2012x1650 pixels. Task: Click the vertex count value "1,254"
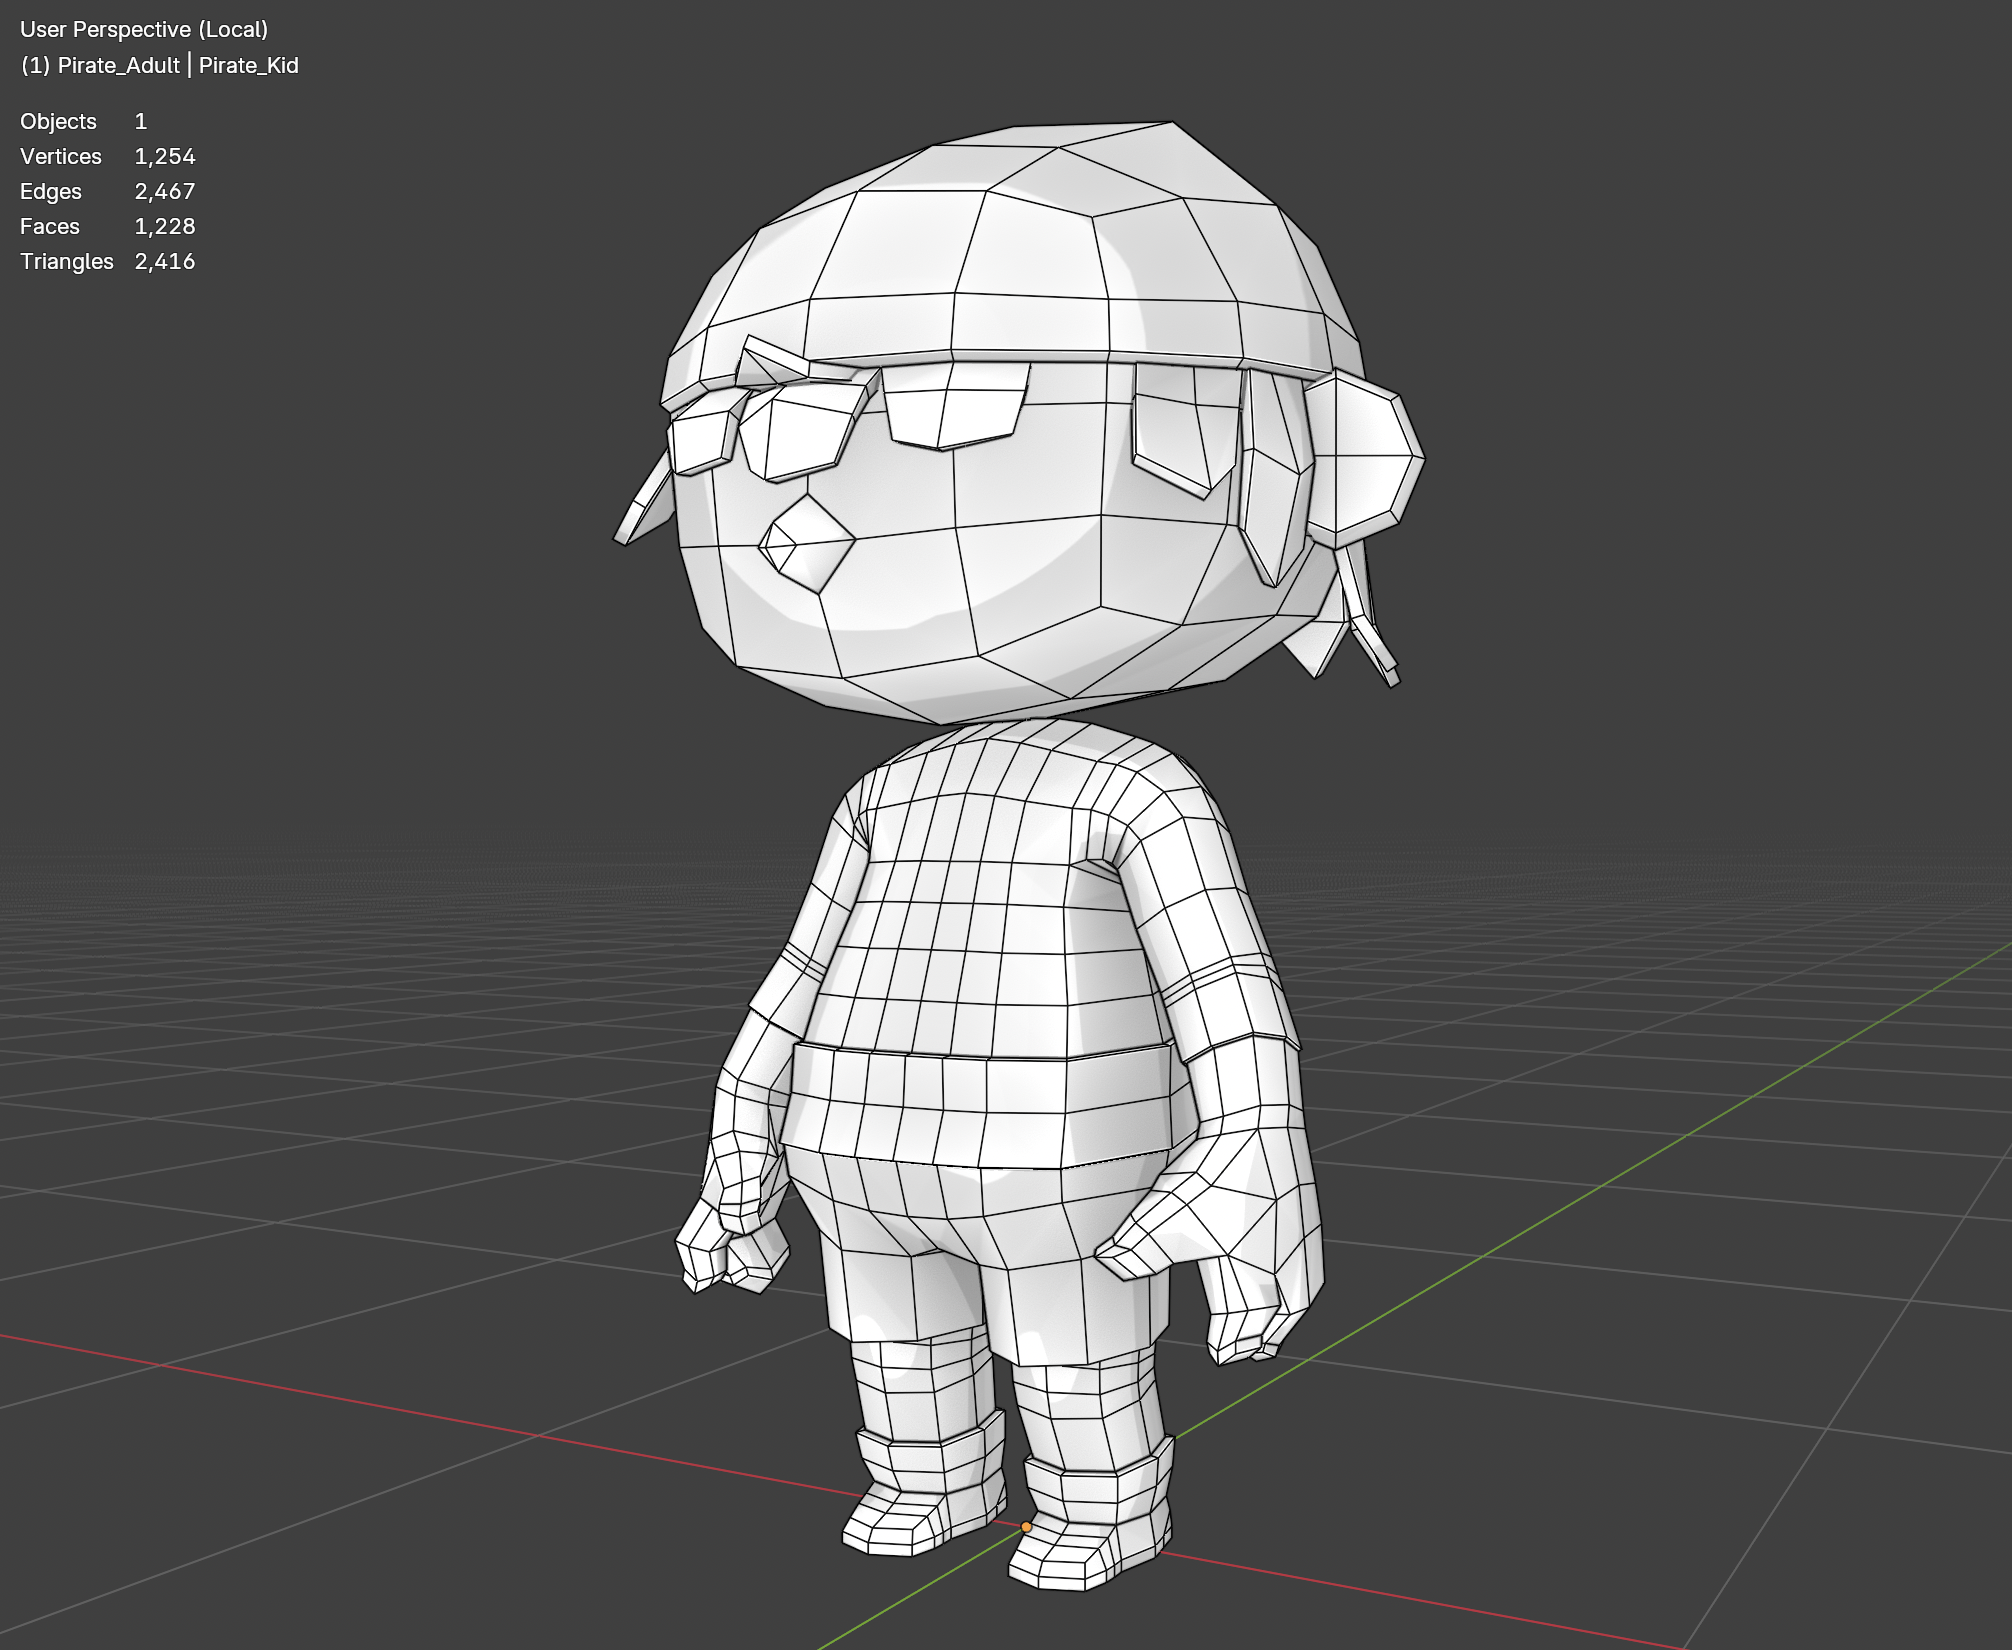click(x=165, y=157)
